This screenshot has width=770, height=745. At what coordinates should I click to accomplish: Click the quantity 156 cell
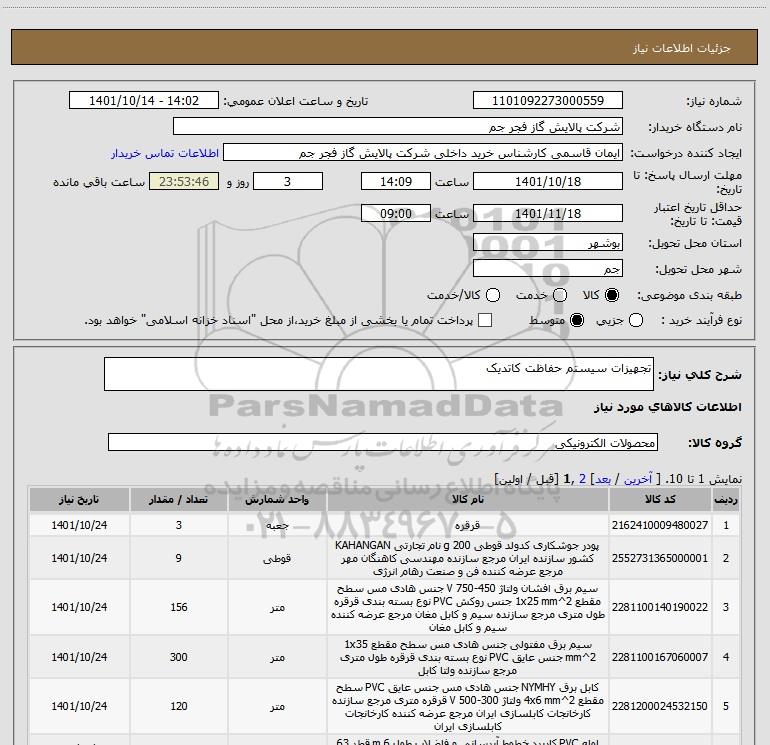(x=179, y=607)
